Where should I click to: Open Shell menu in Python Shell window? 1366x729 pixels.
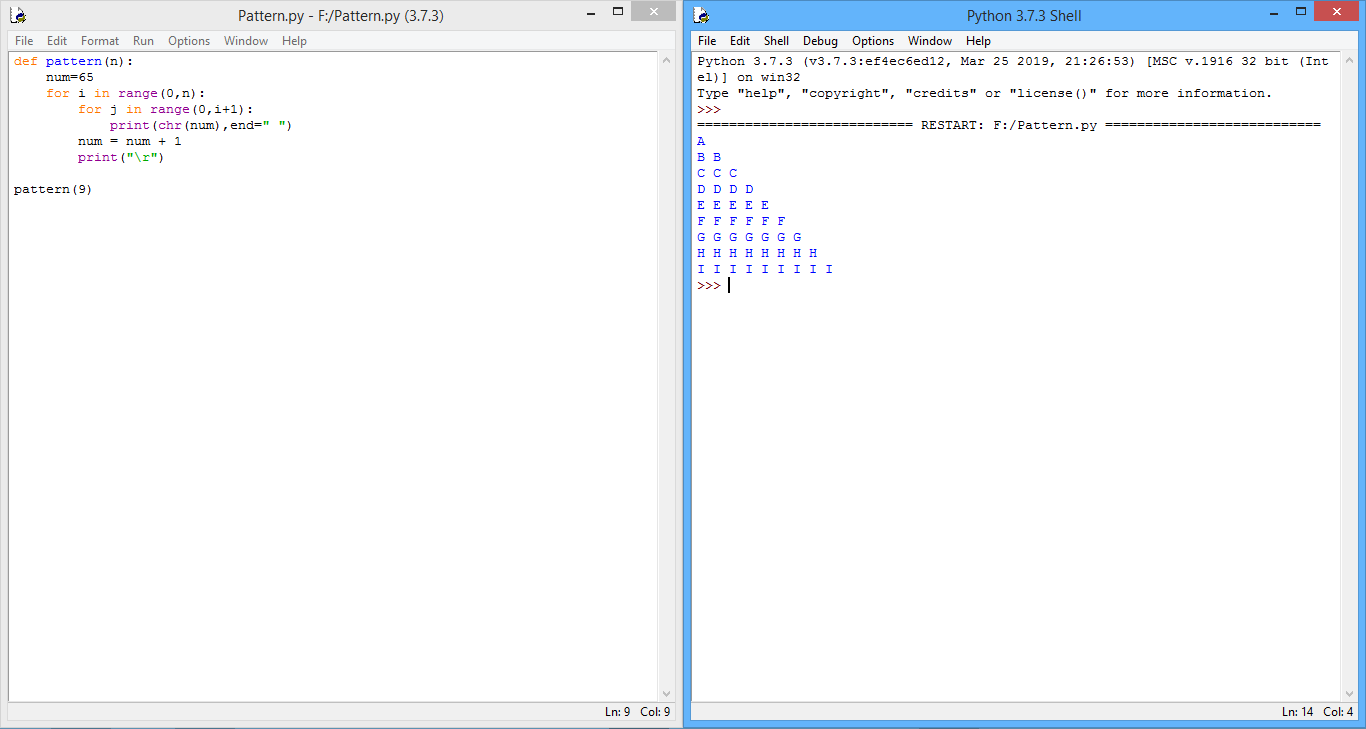pos(776,41)
